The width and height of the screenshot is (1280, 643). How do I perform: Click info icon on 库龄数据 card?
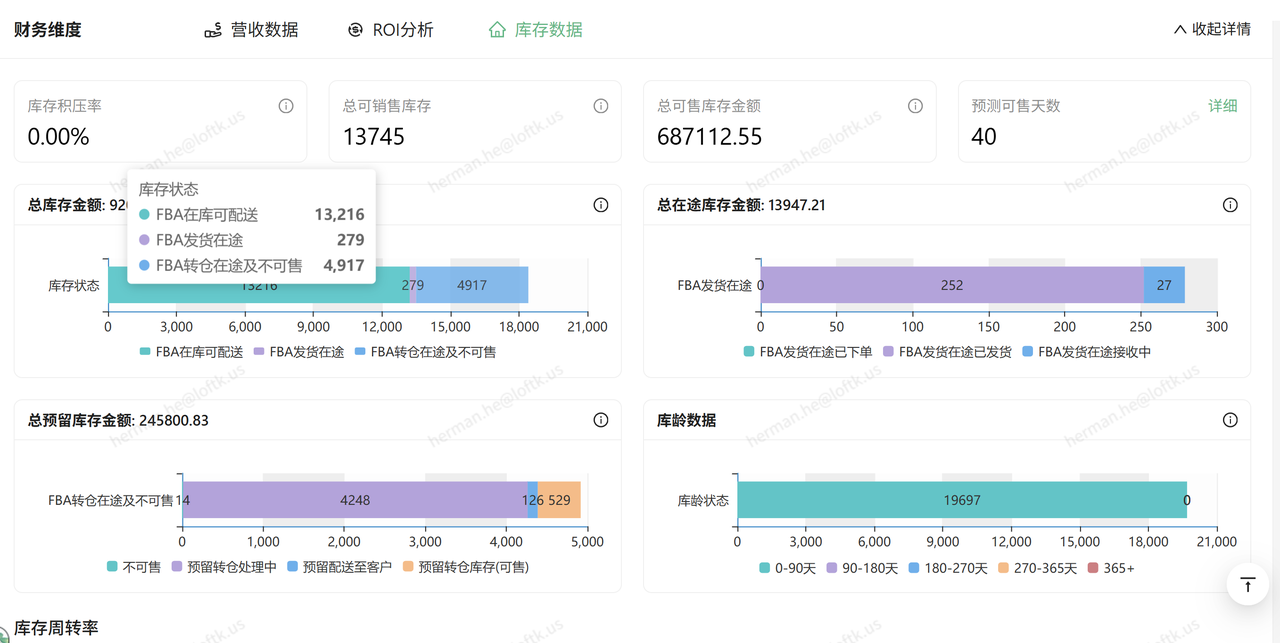click(x=1230, y=420)
